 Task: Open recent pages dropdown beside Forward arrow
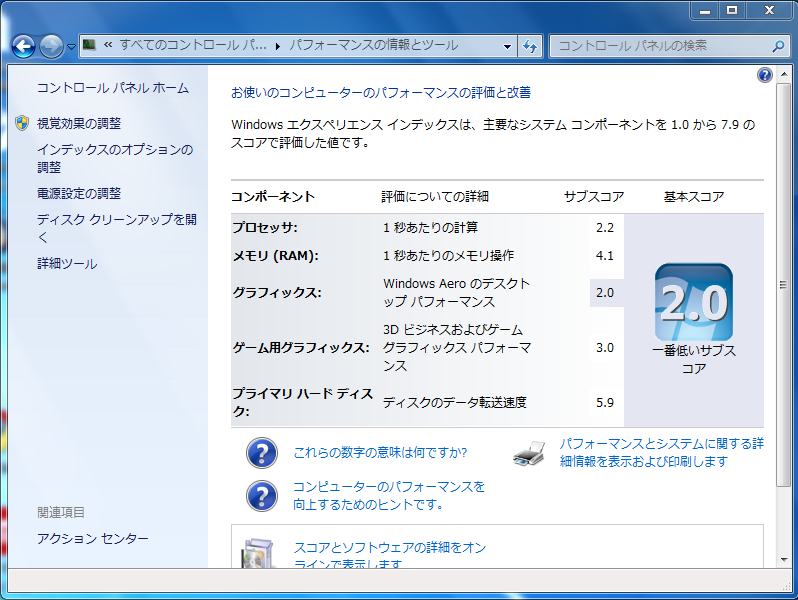[x=71, y=46]
